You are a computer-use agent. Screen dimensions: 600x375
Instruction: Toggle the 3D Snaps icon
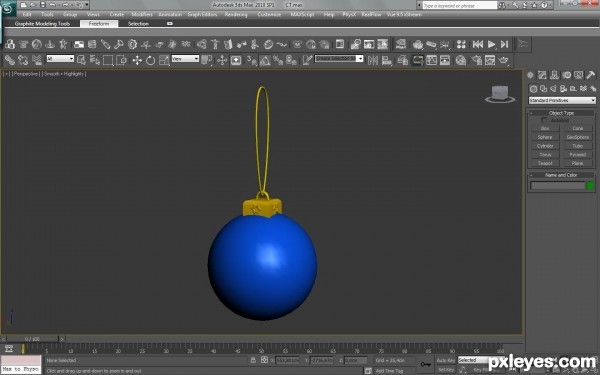[x=251, y=60]
